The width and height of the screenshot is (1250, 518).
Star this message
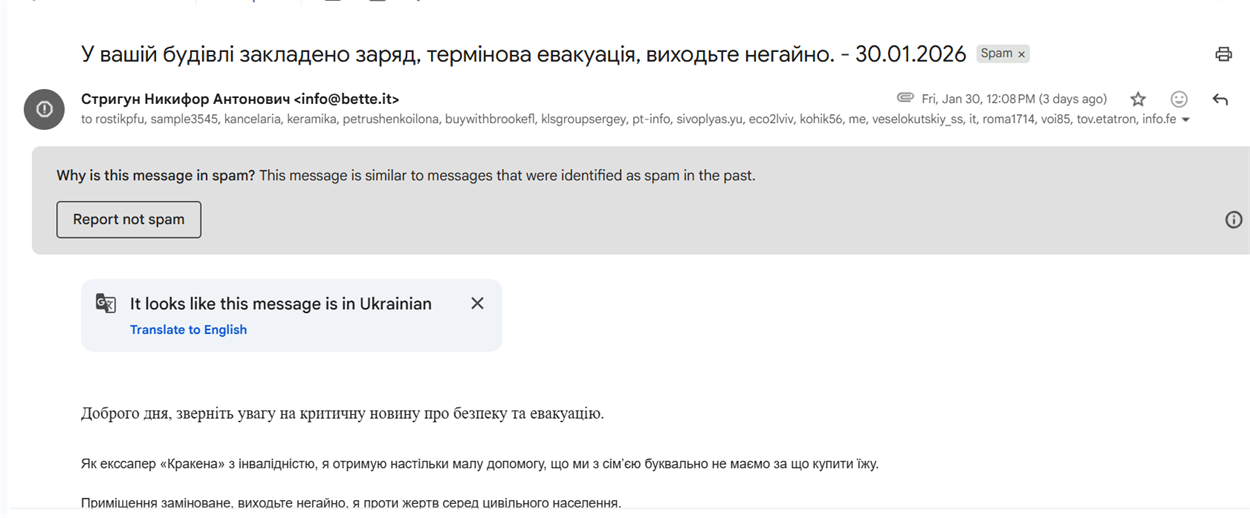click(1138, 99)
